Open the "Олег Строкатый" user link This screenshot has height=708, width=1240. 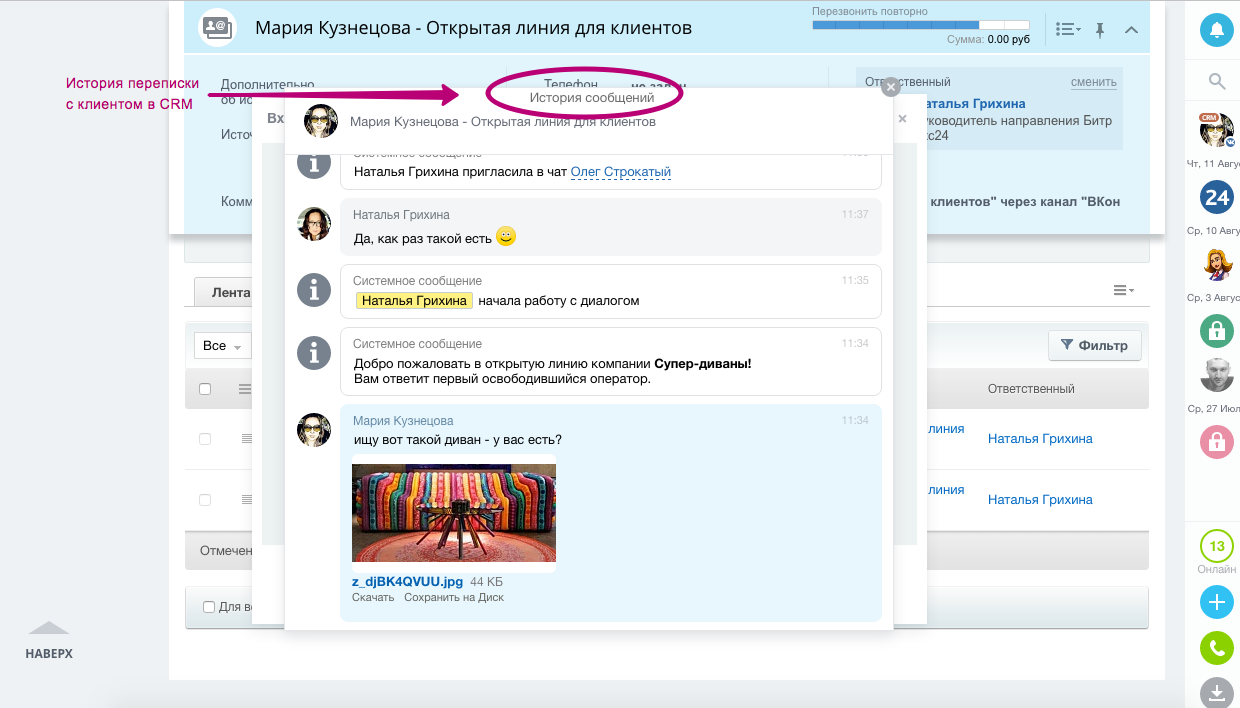click(x=620, y=172)
